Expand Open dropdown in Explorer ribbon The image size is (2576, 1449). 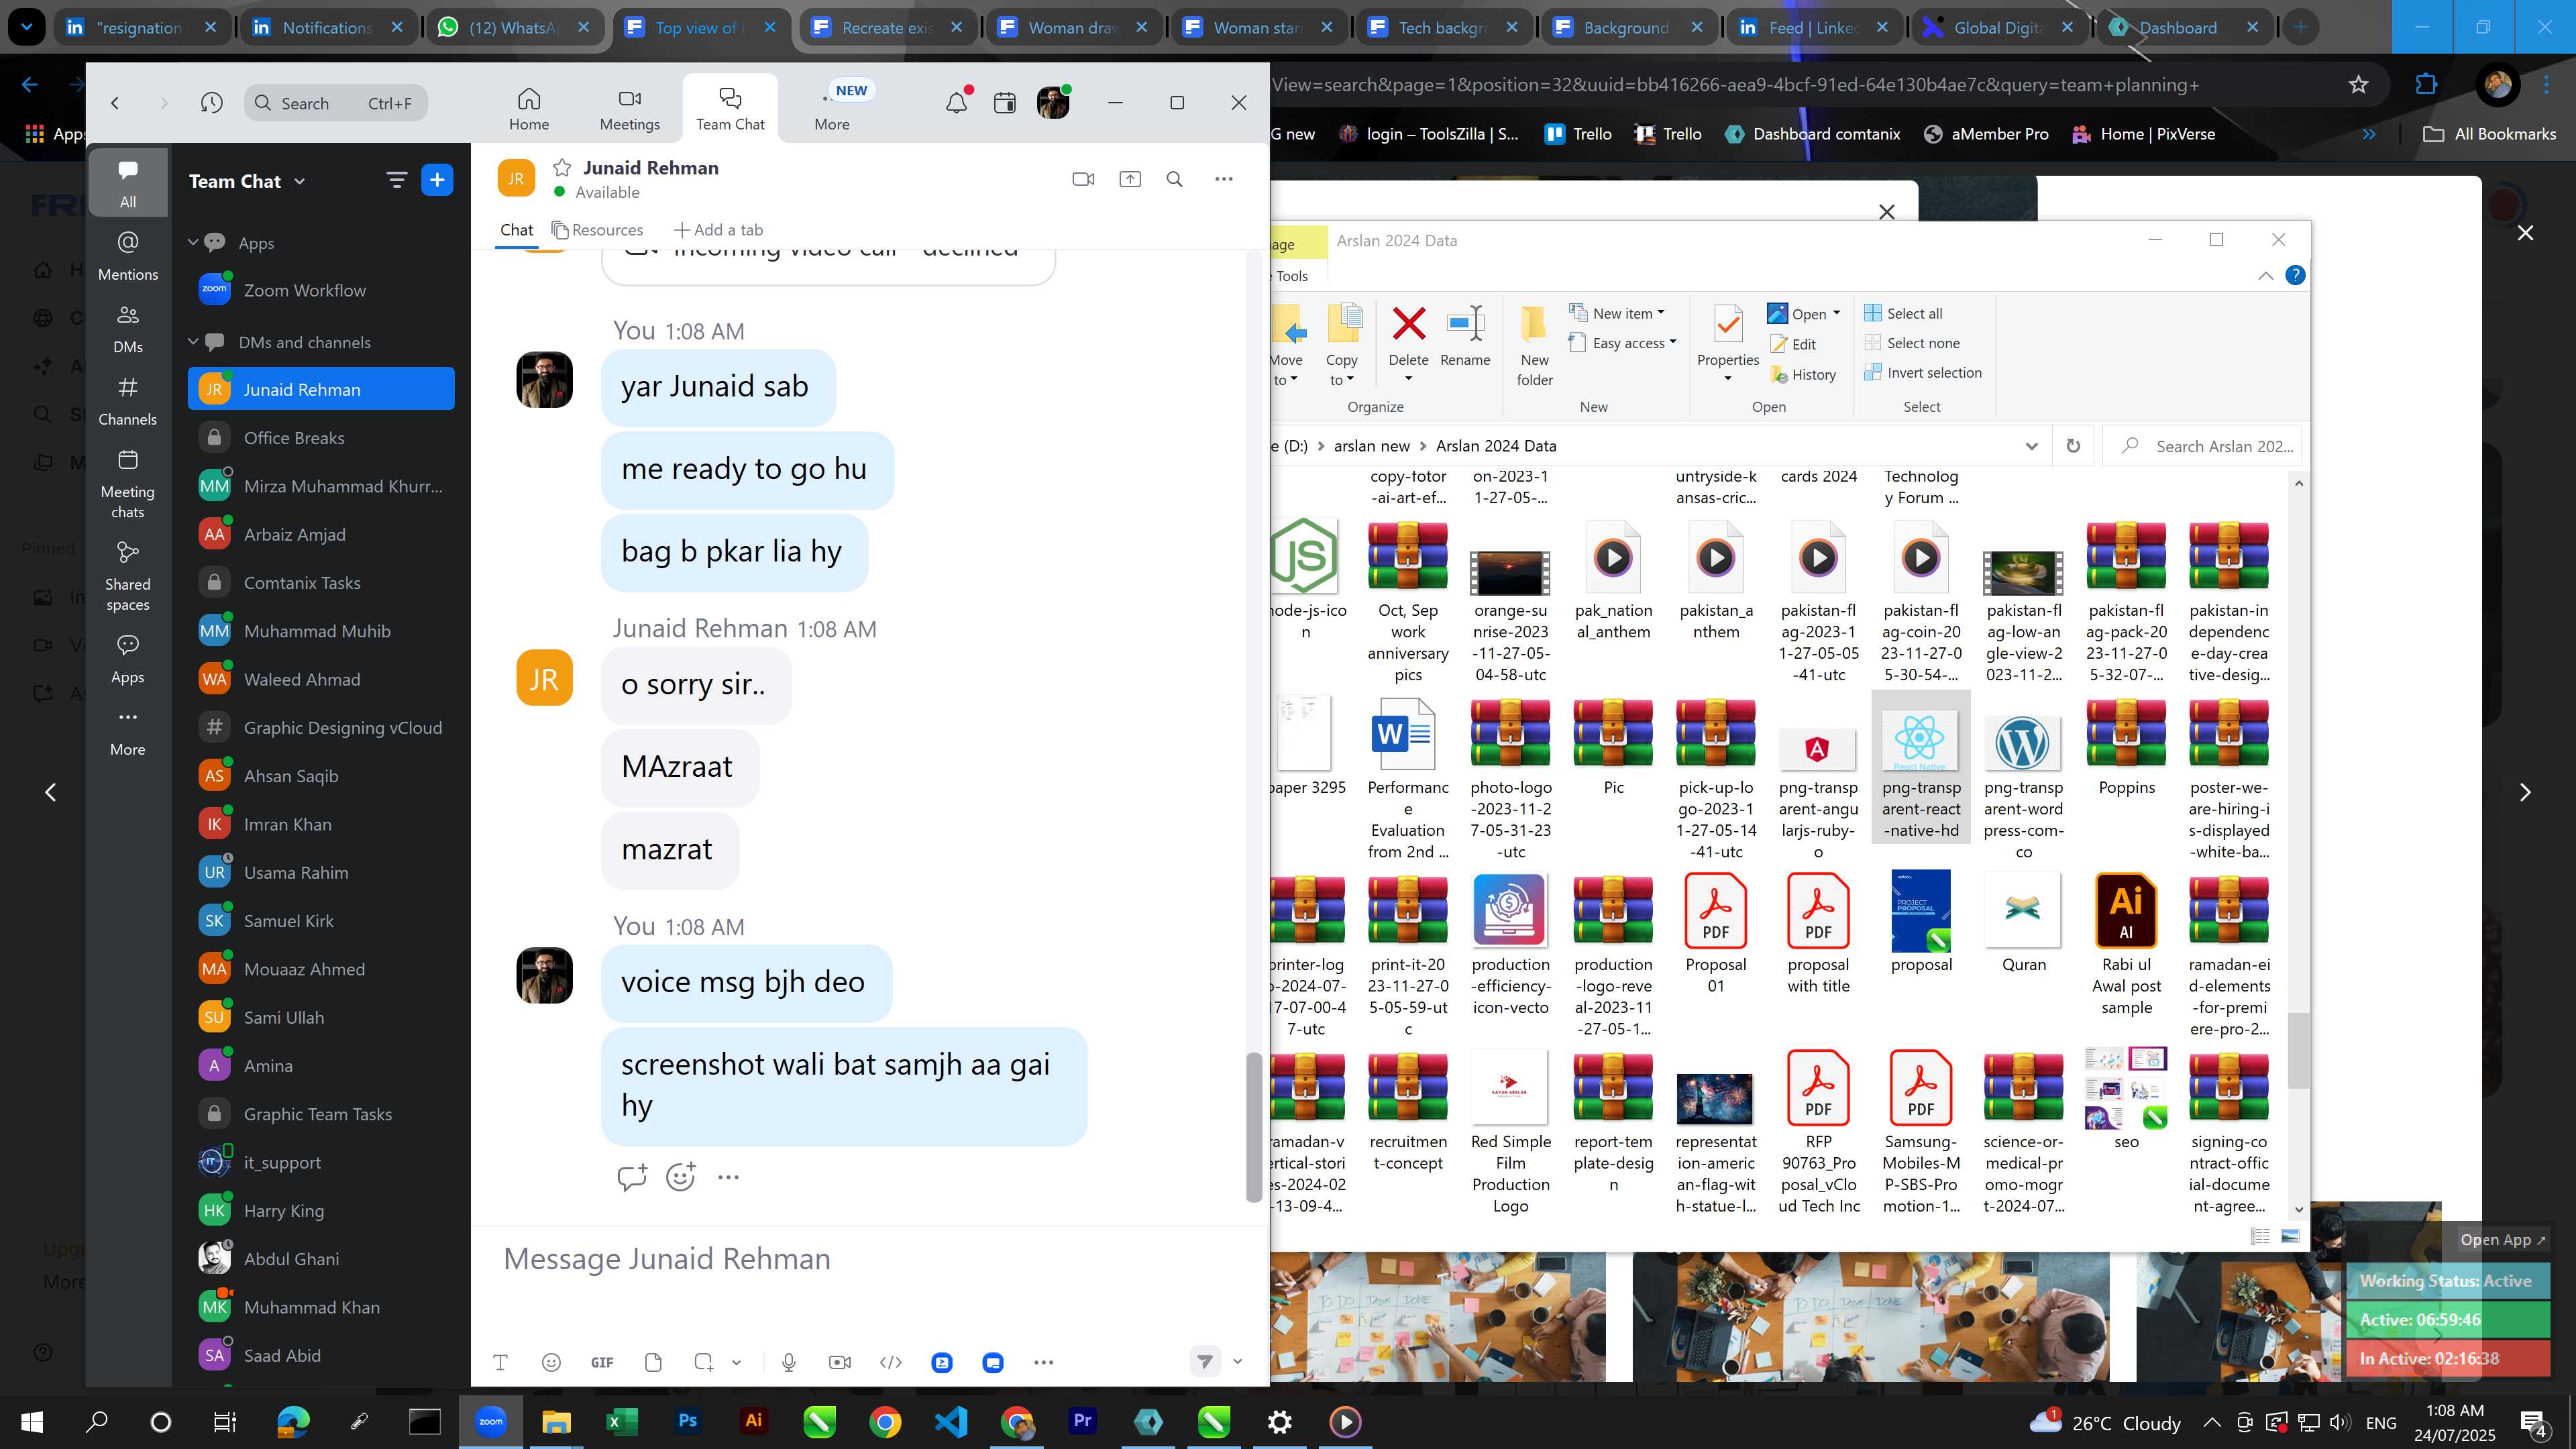(1836, 313)
